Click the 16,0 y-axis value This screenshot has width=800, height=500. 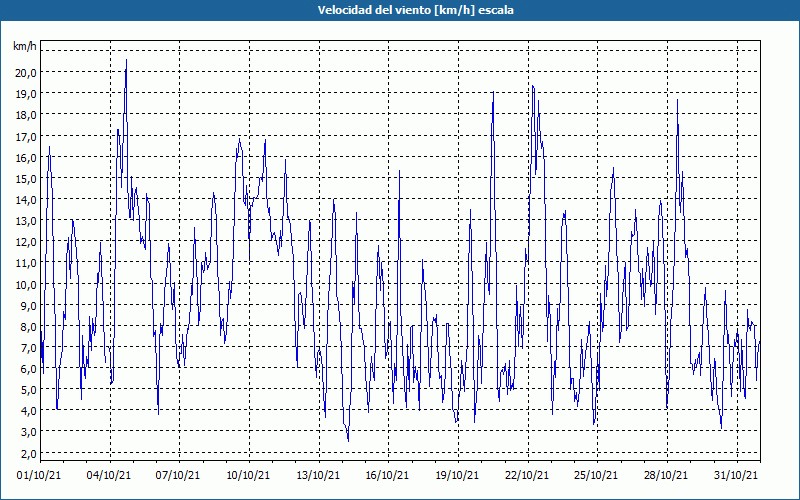coord(26,158)
